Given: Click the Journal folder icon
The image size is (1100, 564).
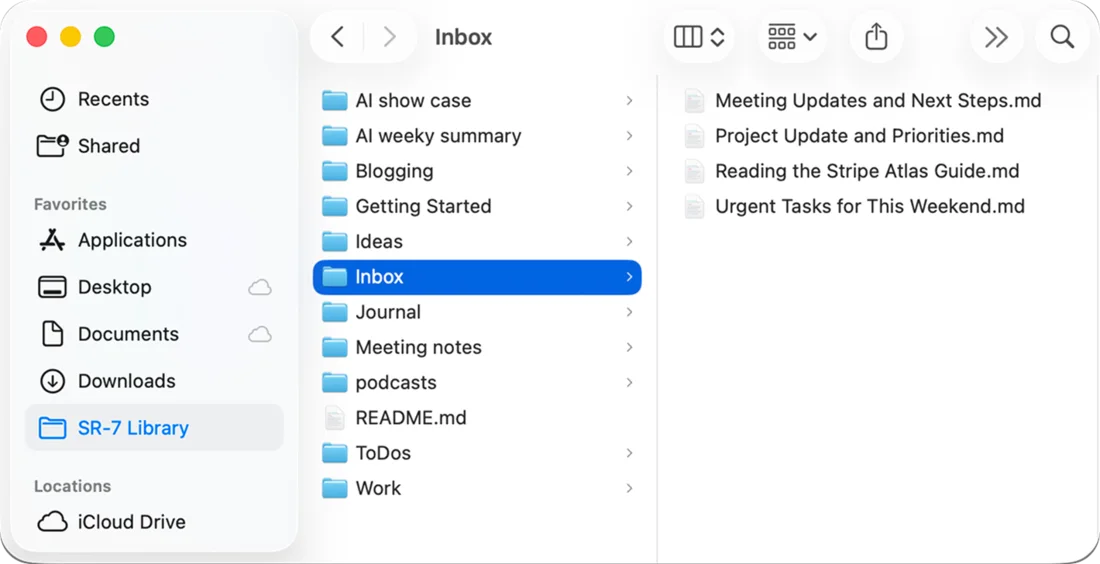Looking at the screenshot, I should pos(335,312).
